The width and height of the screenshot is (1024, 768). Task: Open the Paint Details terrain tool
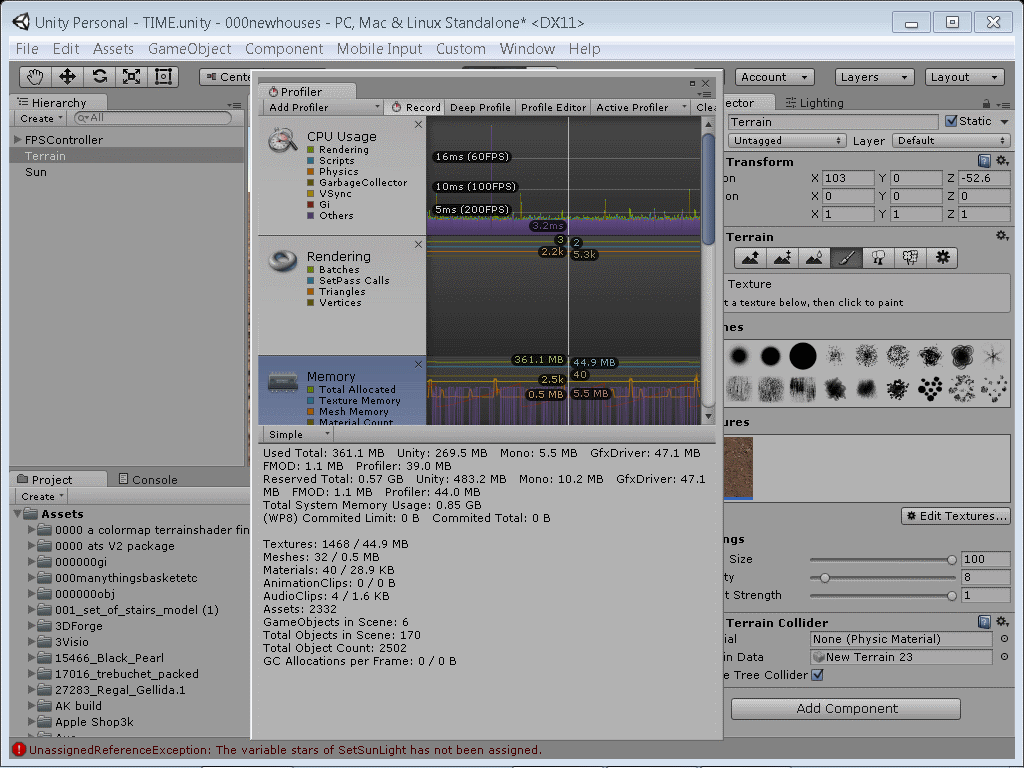point(912,257)
